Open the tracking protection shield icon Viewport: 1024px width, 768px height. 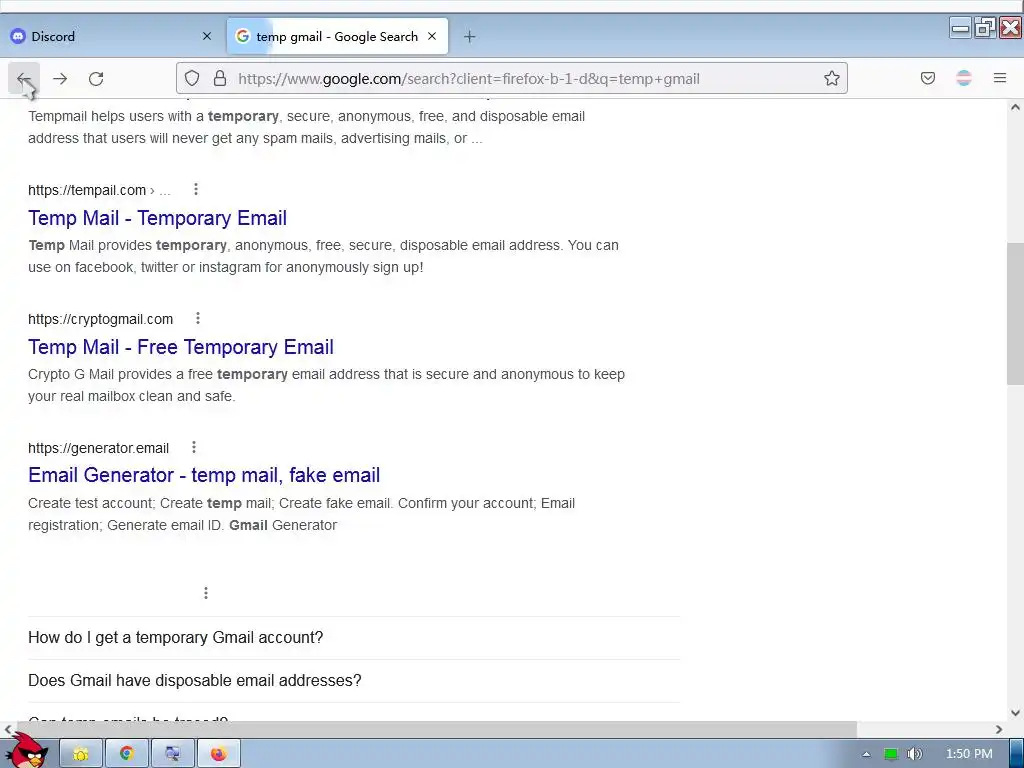click(x=191, y=78)
